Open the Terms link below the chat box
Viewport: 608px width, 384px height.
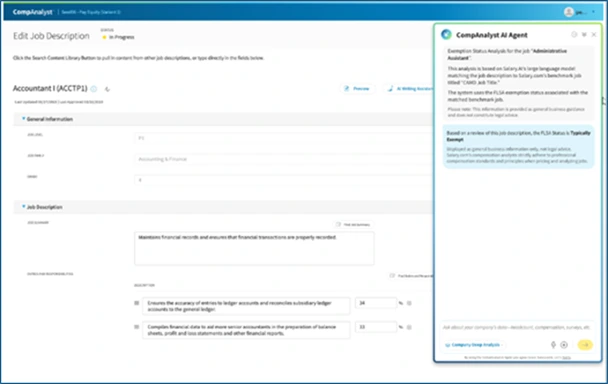567,358
